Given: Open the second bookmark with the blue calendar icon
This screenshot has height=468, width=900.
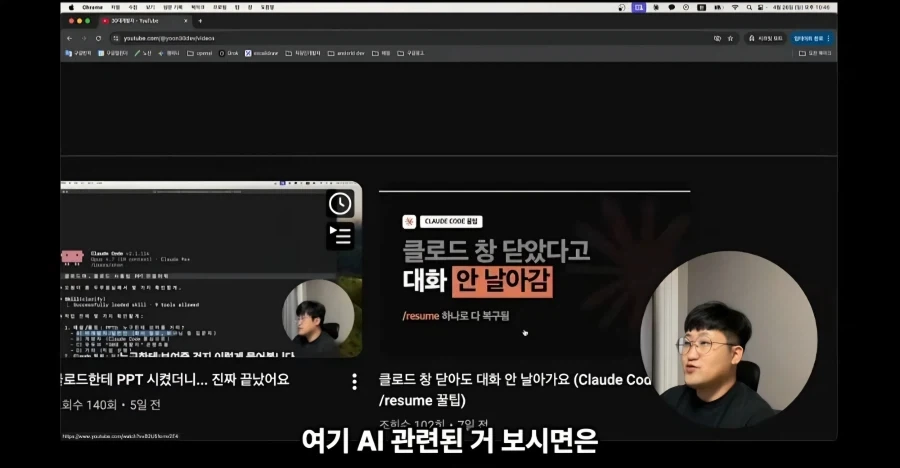Looking at the screenshot, I should (113, 53).
